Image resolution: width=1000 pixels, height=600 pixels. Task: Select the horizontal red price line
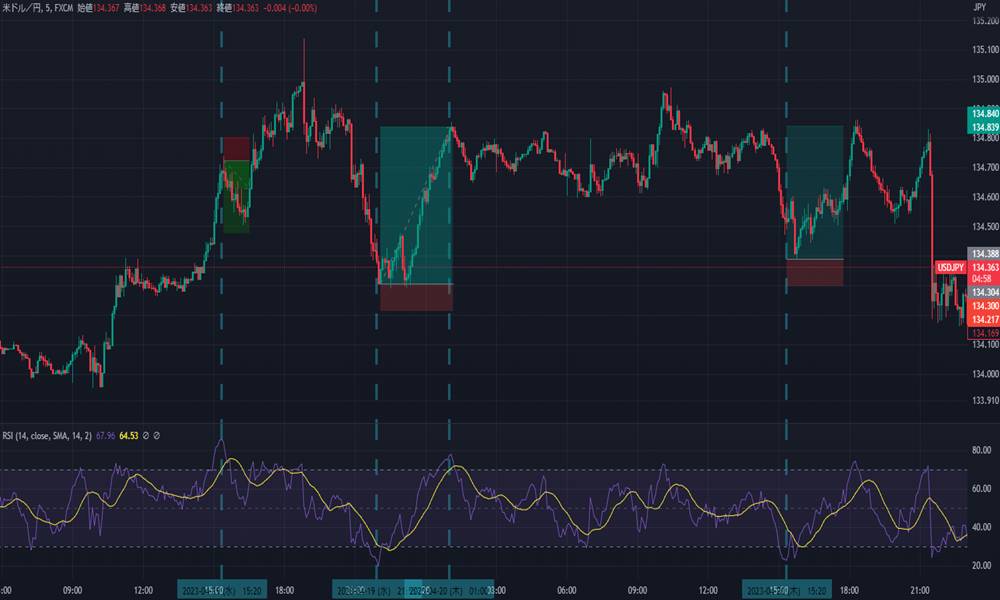point(600,268)
